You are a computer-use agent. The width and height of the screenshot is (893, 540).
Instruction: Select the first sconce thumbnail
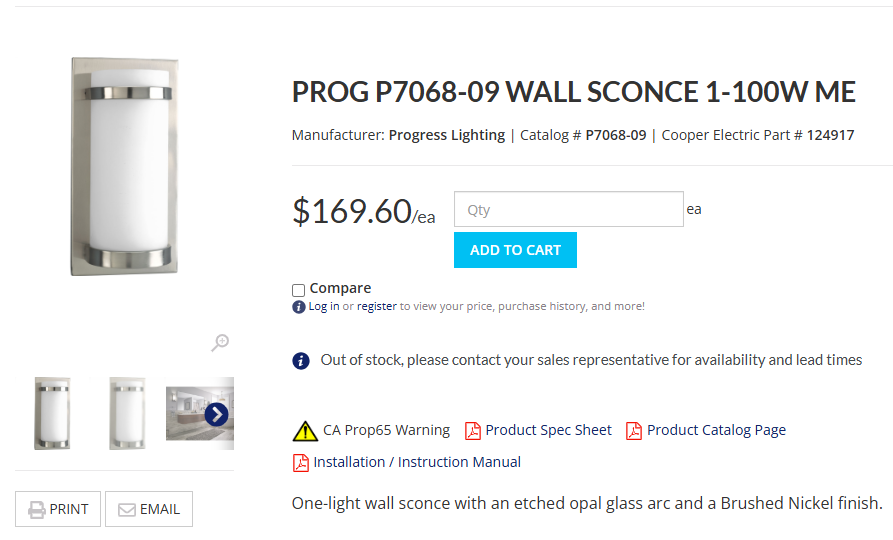point(52,413)
